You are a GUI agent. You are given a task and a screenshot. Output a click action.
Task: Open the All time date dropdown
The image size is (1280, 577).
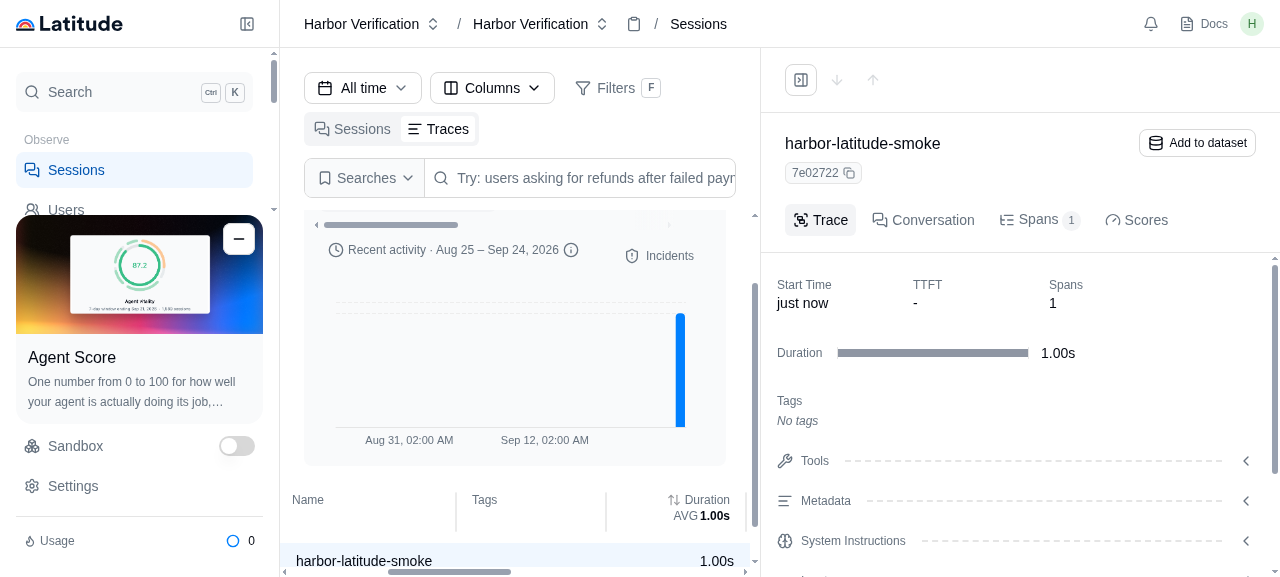(363, 88)
